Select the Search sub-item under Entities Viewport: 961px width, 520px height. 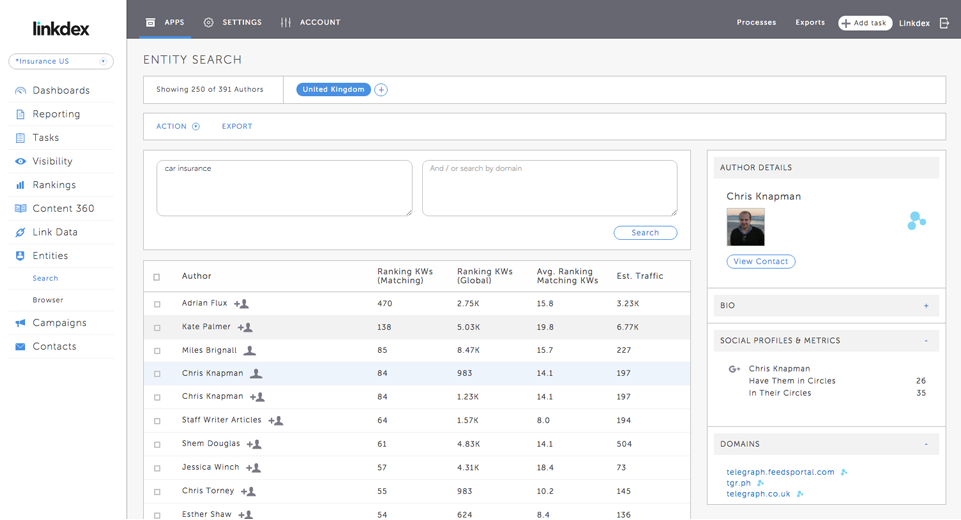click(x=45, y=278)
